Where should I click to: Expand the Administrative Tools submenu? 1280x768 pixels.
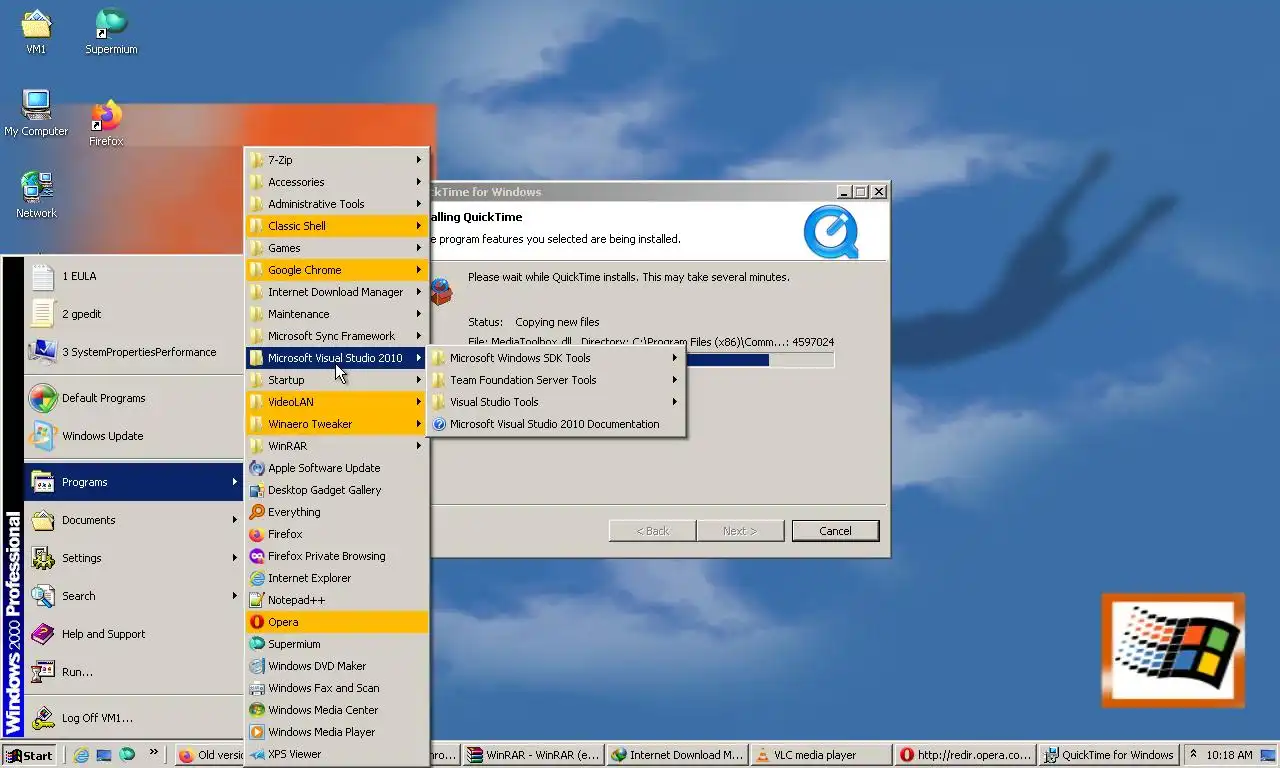click(419, 204)
